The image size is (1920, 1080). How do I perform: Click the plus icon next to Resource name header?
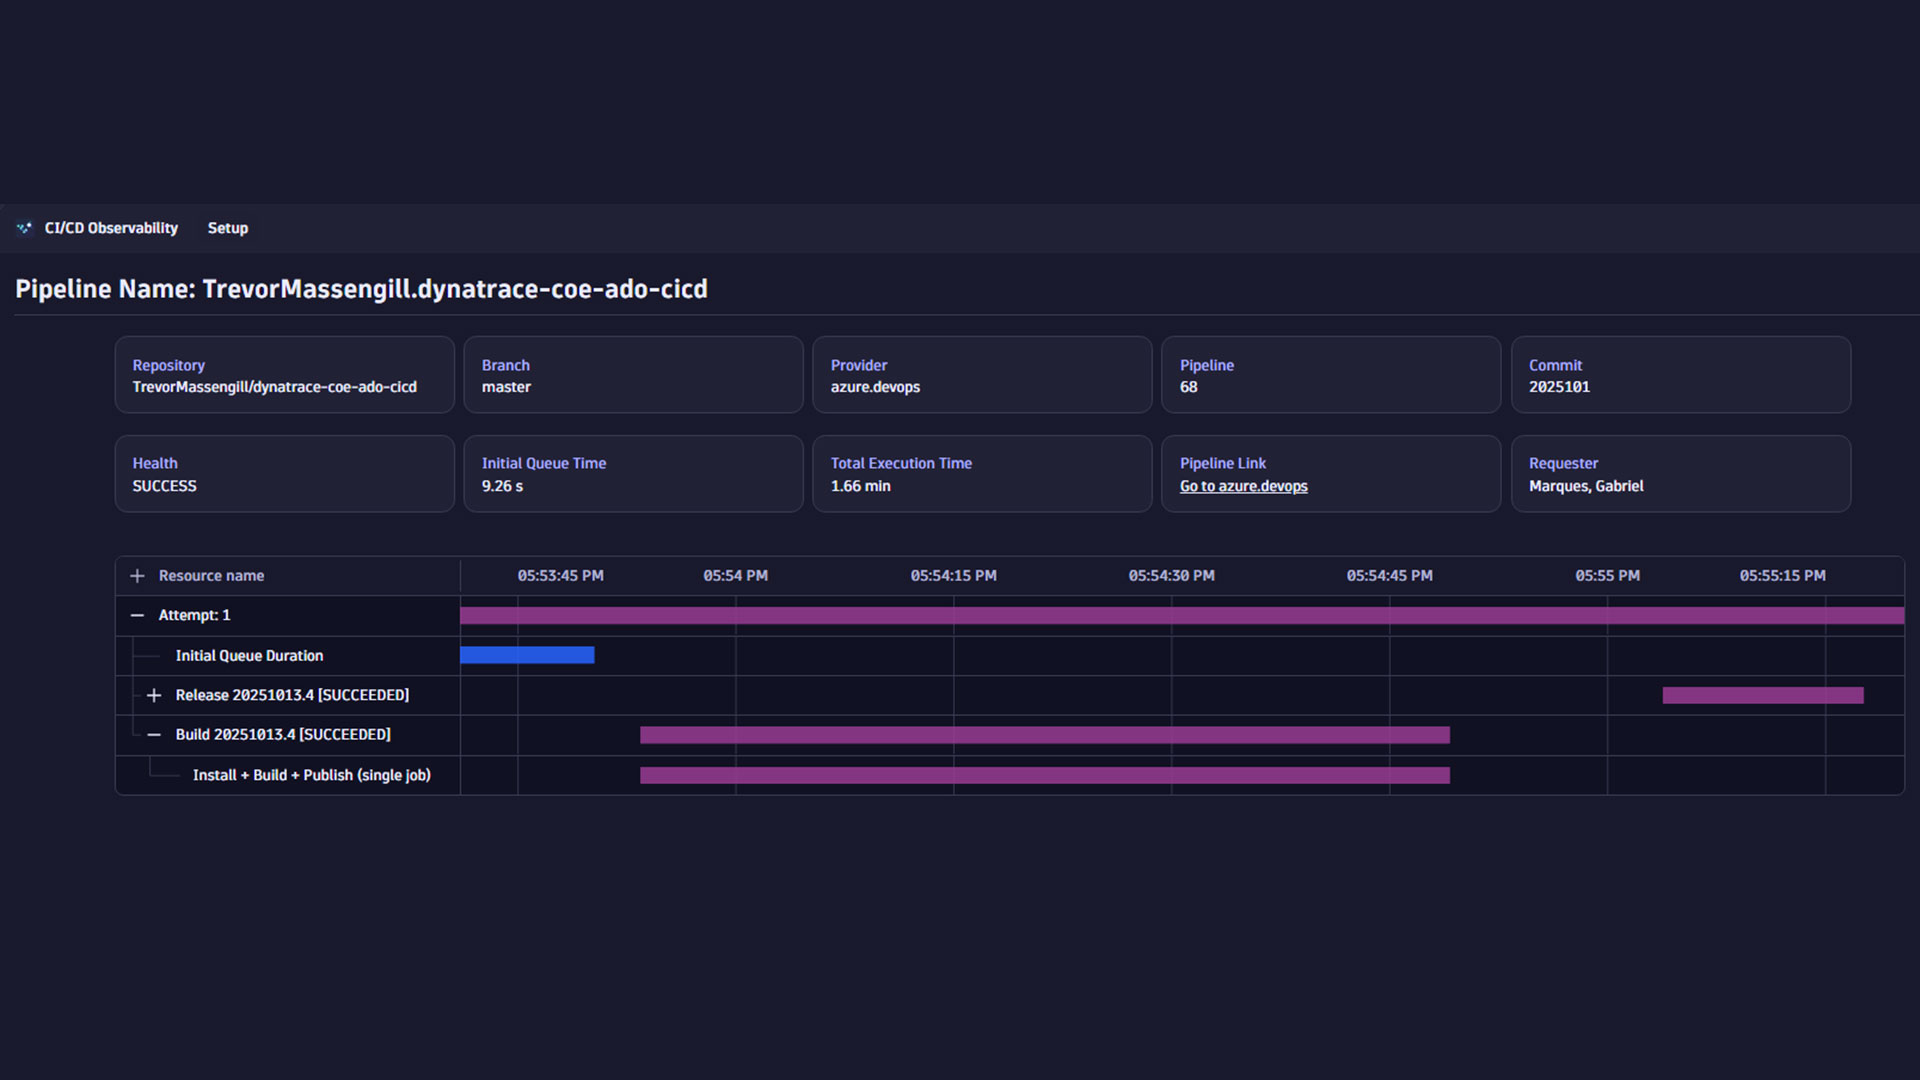click(x=137, y=575)
